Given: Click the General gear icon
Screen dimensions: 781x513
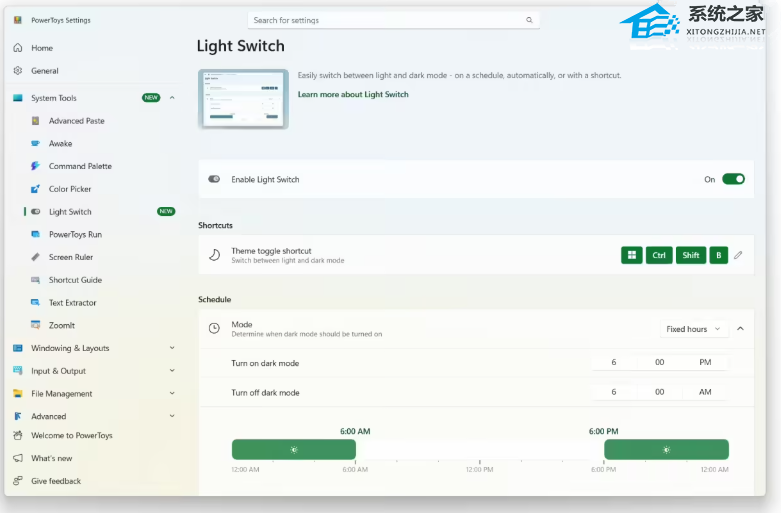Looking at the screenshot, I should (x=18, y=71).
